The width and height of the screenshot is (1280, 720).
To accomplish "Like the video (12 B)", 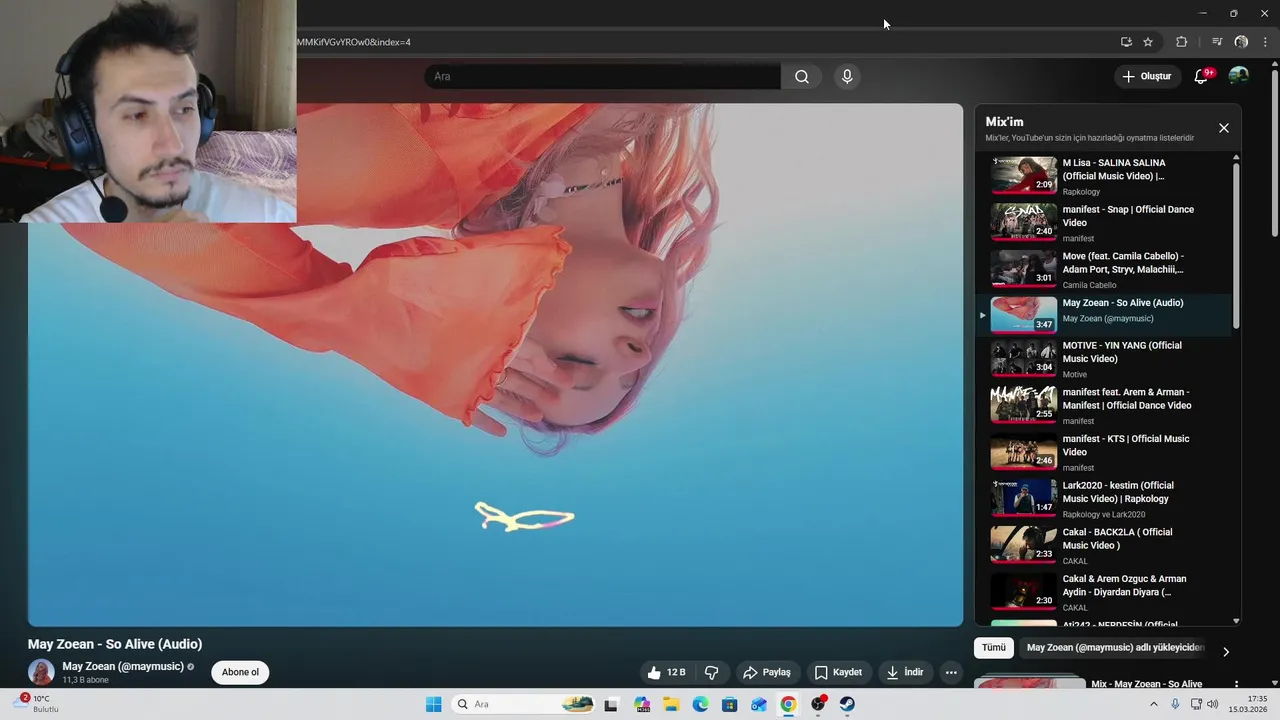I will point(667,673).
